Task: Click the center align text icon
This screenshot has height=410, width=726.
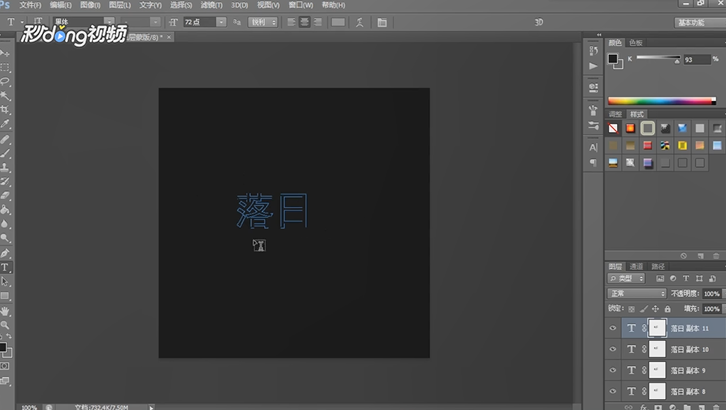Action: click(x=304, y=22)
